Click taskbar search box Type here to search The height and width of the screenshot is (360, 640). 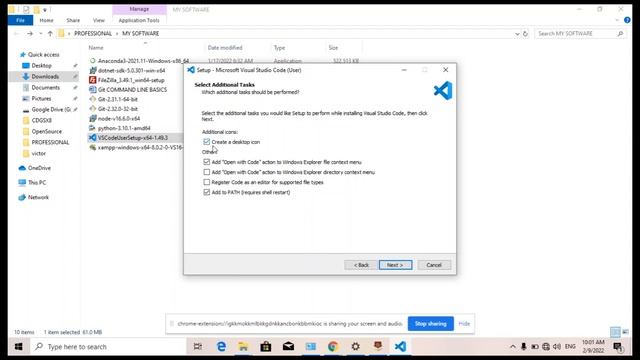point(108,347)
